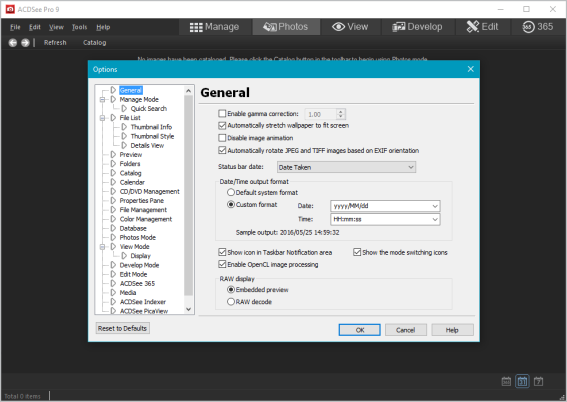Open the Status bar date dropdown
The image size is (567, 402).
pyautogui.click(x=346, y=167)
